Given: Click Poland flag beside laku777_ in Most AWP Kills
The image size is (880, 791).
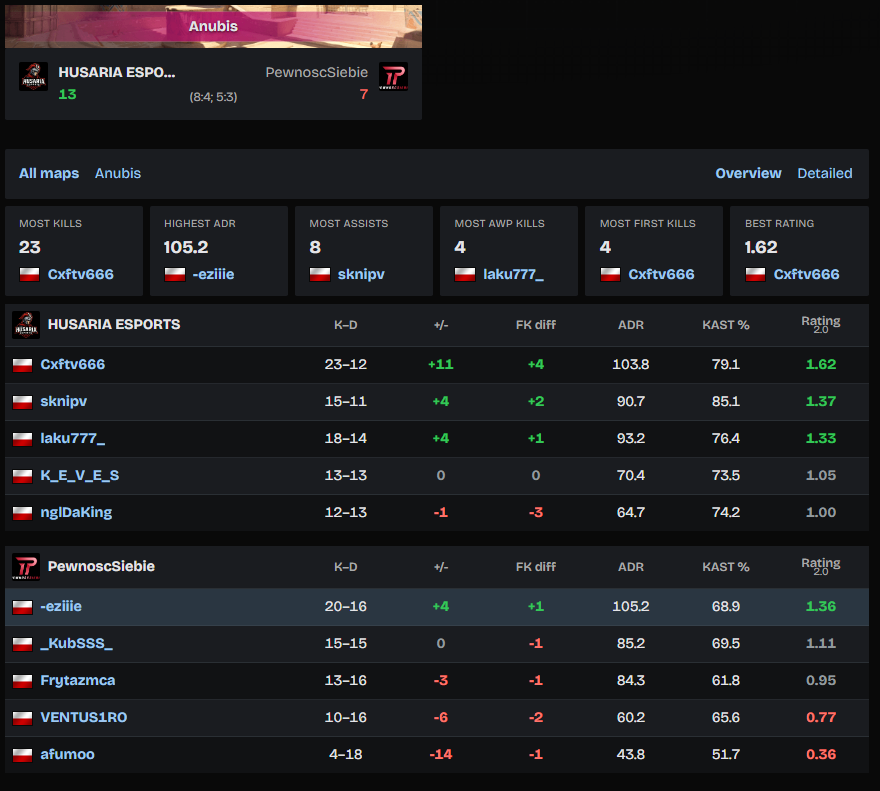Looking at the screenshot, I should [465, 275].
